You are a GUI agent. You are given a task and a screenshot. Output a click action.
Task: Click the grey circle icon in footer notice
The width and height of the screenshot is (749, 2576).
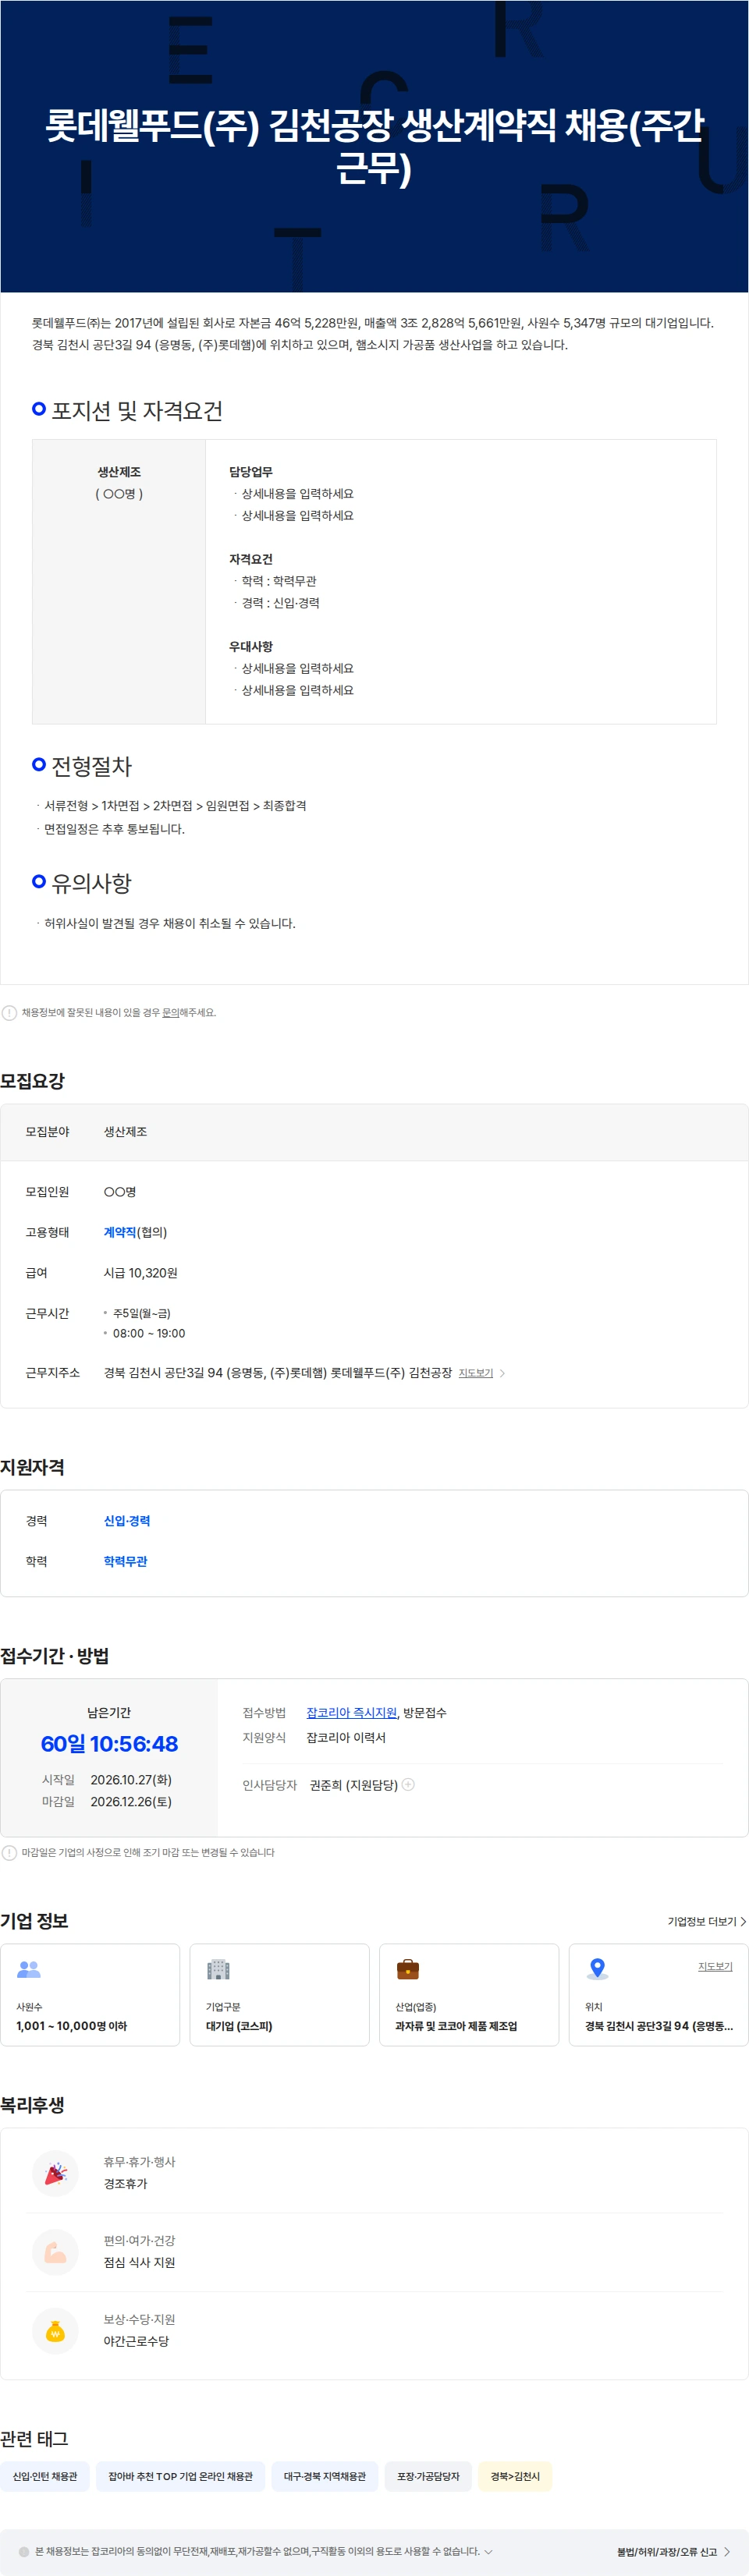(x=24, y=2551)
